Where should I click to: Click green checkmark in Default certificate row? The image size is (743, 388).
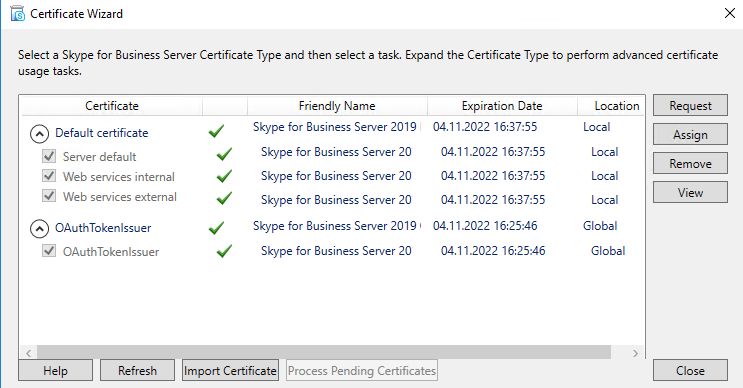click(x=216, y=131)
